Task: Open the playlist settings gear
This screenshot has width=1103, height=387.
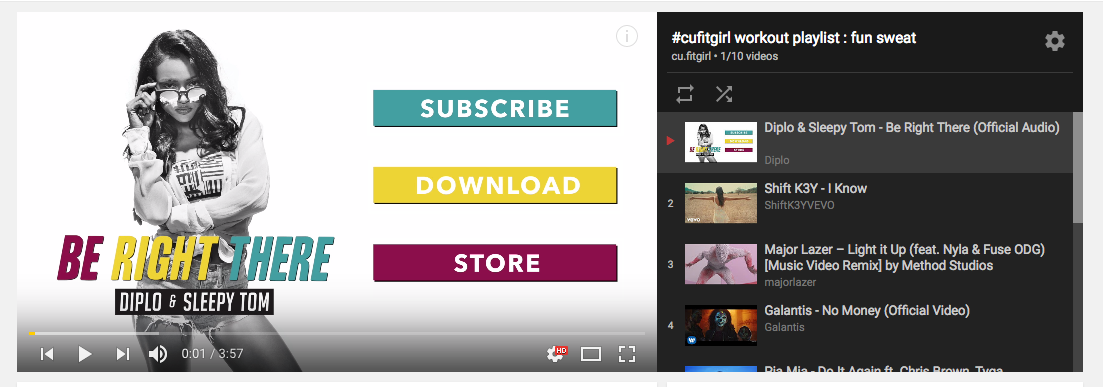Action: click(x=1054, y=41)
